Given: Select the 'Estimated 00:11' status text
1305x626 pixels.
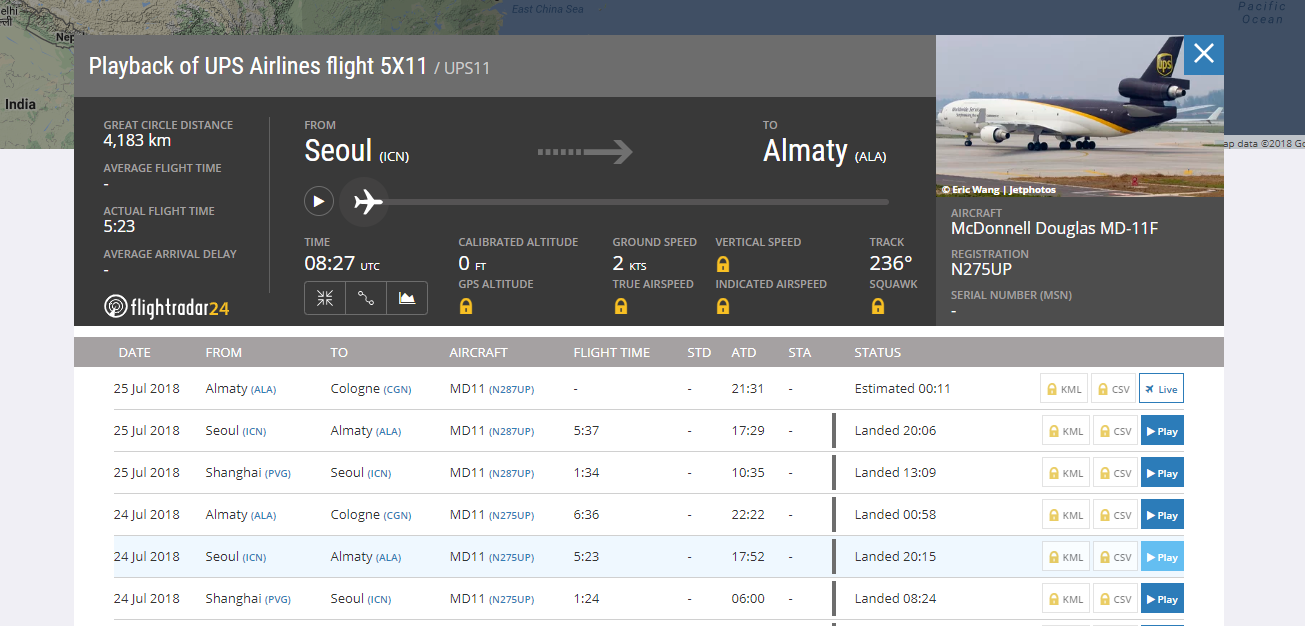Looking at the screenshot, I should pyautogui.click(x=903, y=389).
